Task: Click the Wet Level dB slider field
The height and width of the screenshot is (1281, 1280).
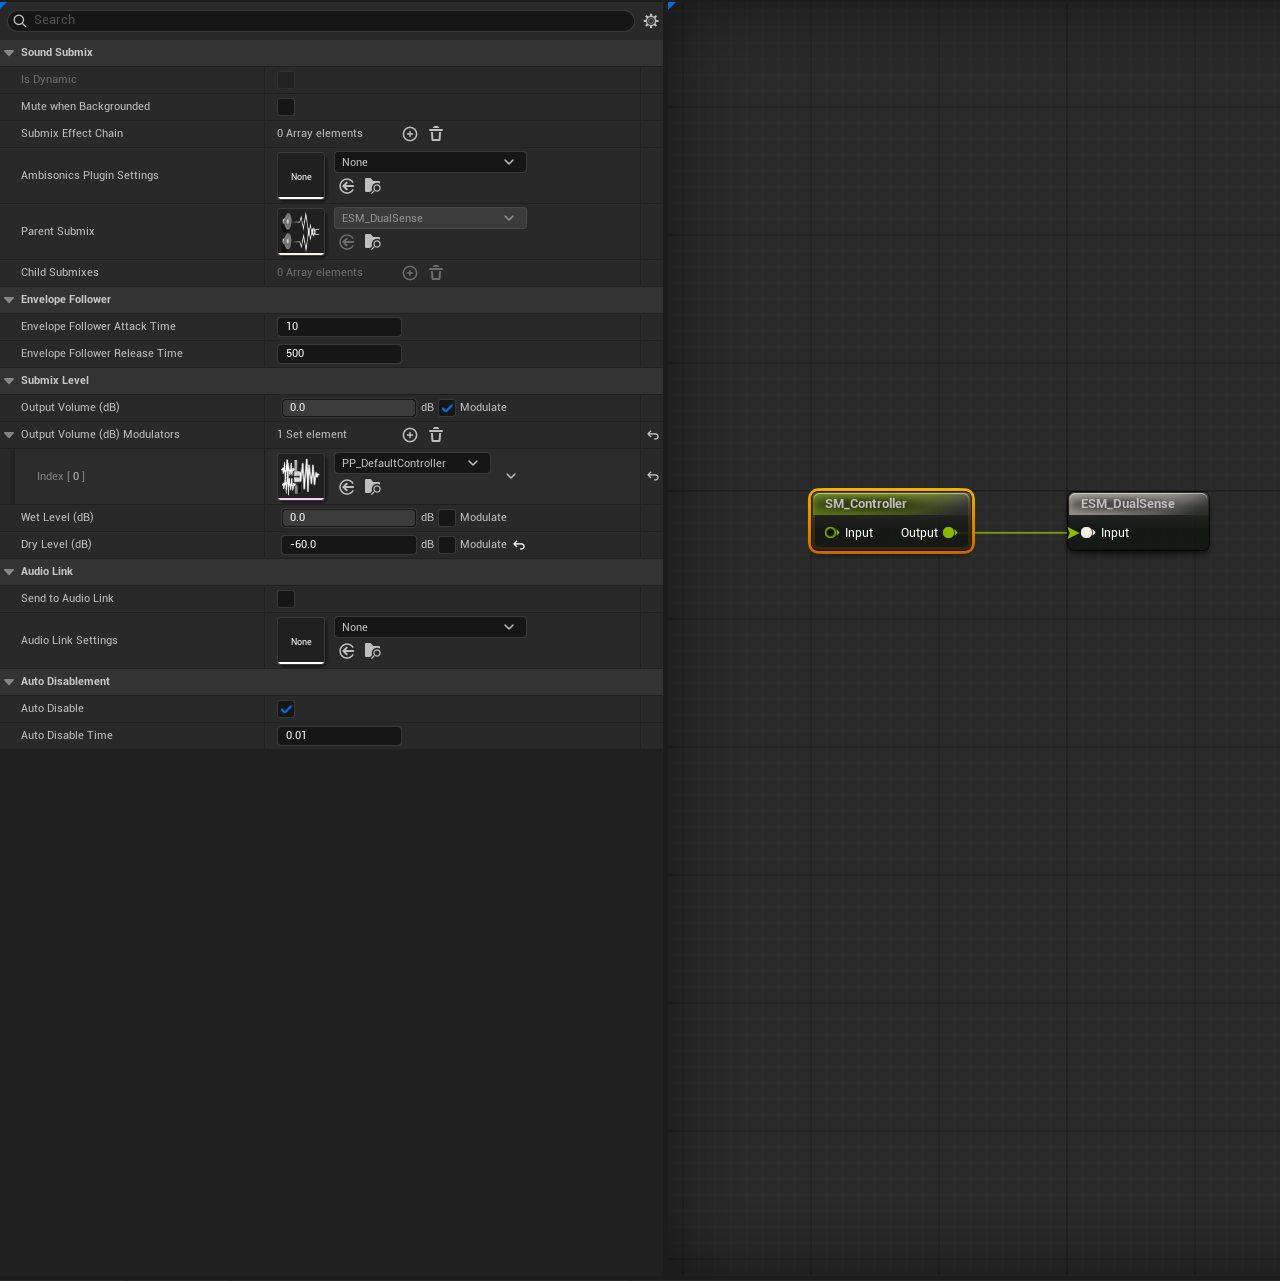Action: coord(348,518)
